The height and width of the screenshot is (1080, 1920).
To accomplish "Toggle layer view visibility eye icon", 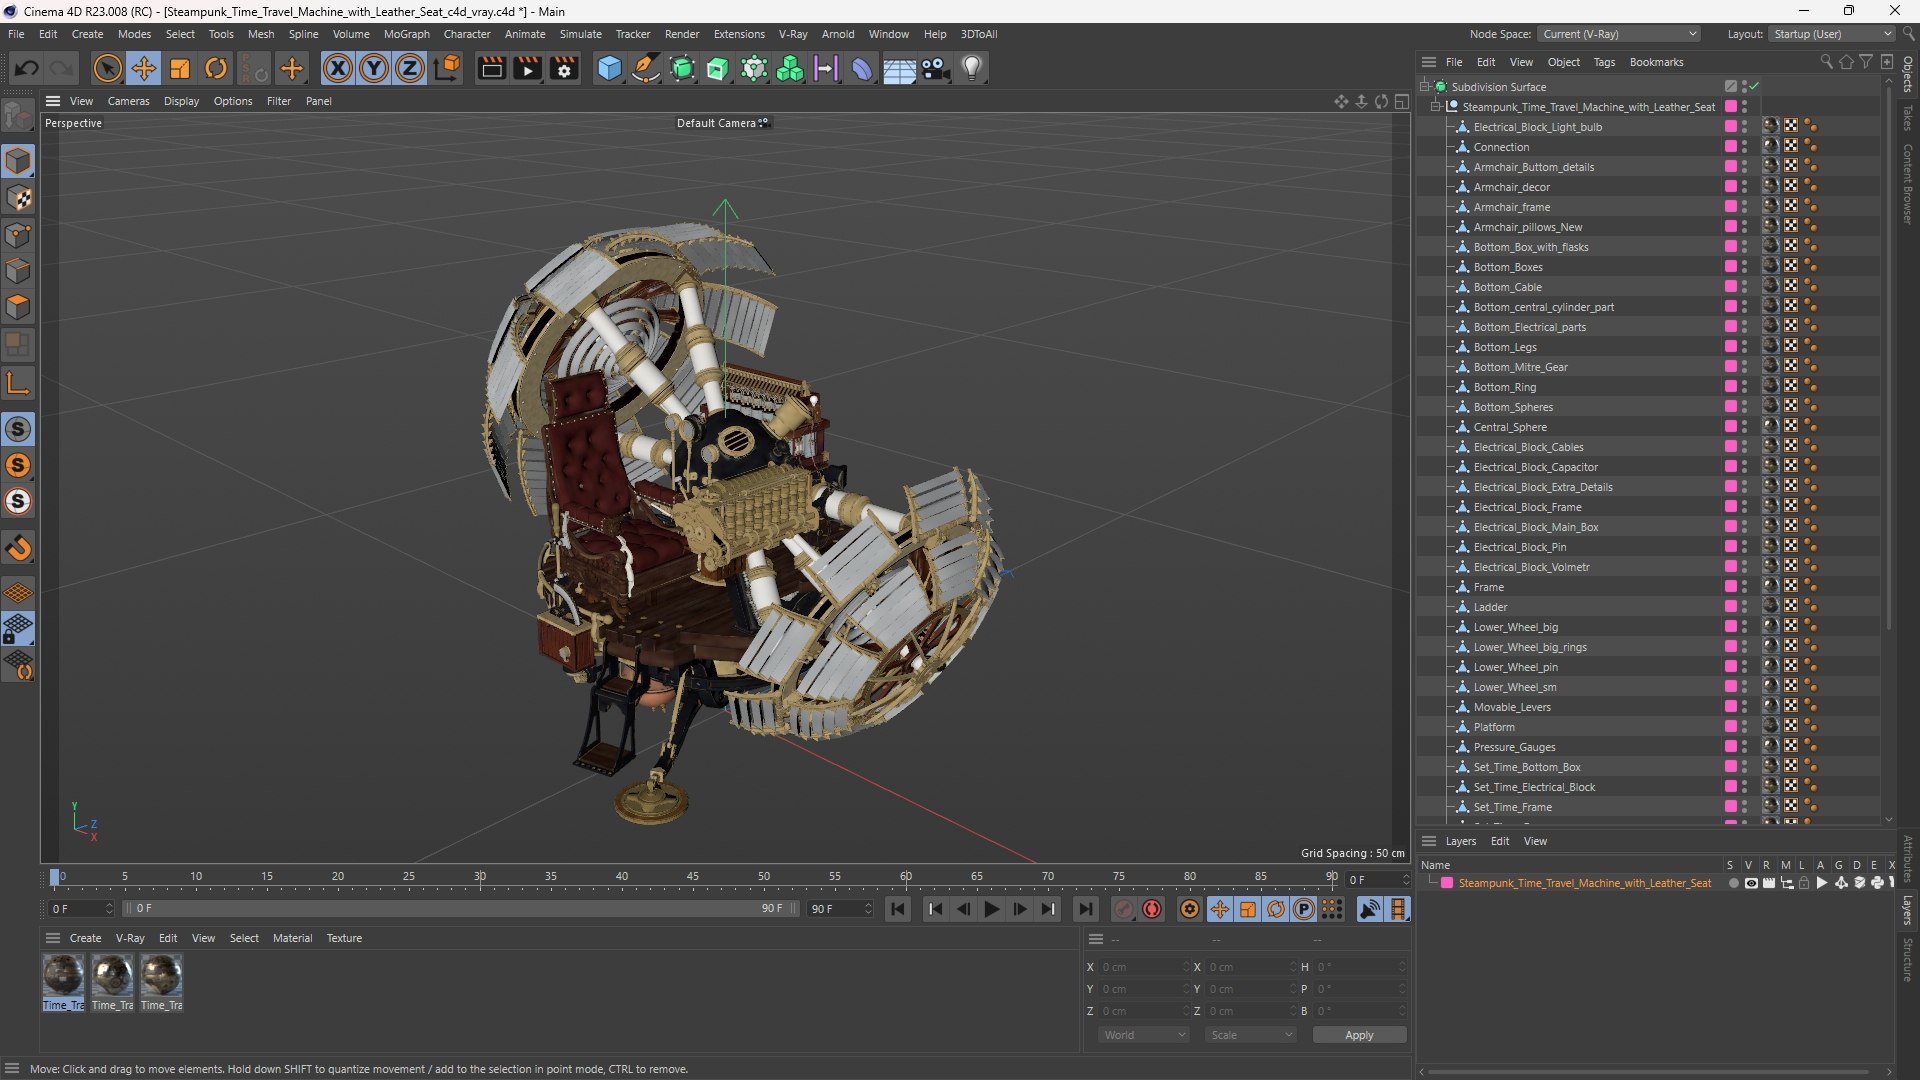I will point(1751,883).
